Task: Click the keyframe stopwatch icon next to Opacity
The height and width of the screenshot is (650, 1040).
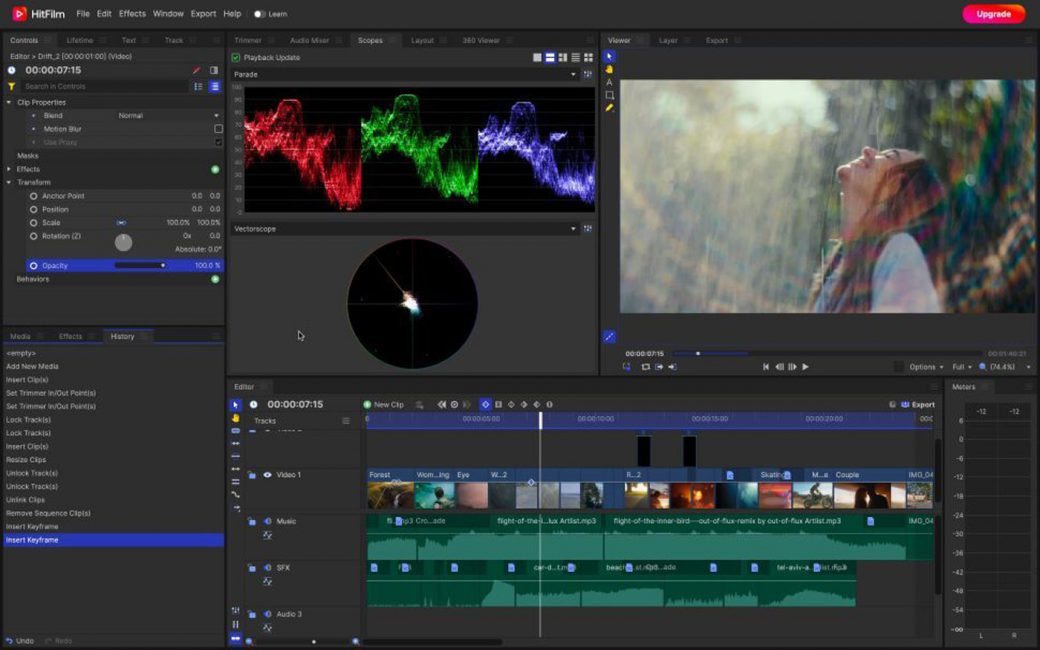Action: [x=33, y=265]
